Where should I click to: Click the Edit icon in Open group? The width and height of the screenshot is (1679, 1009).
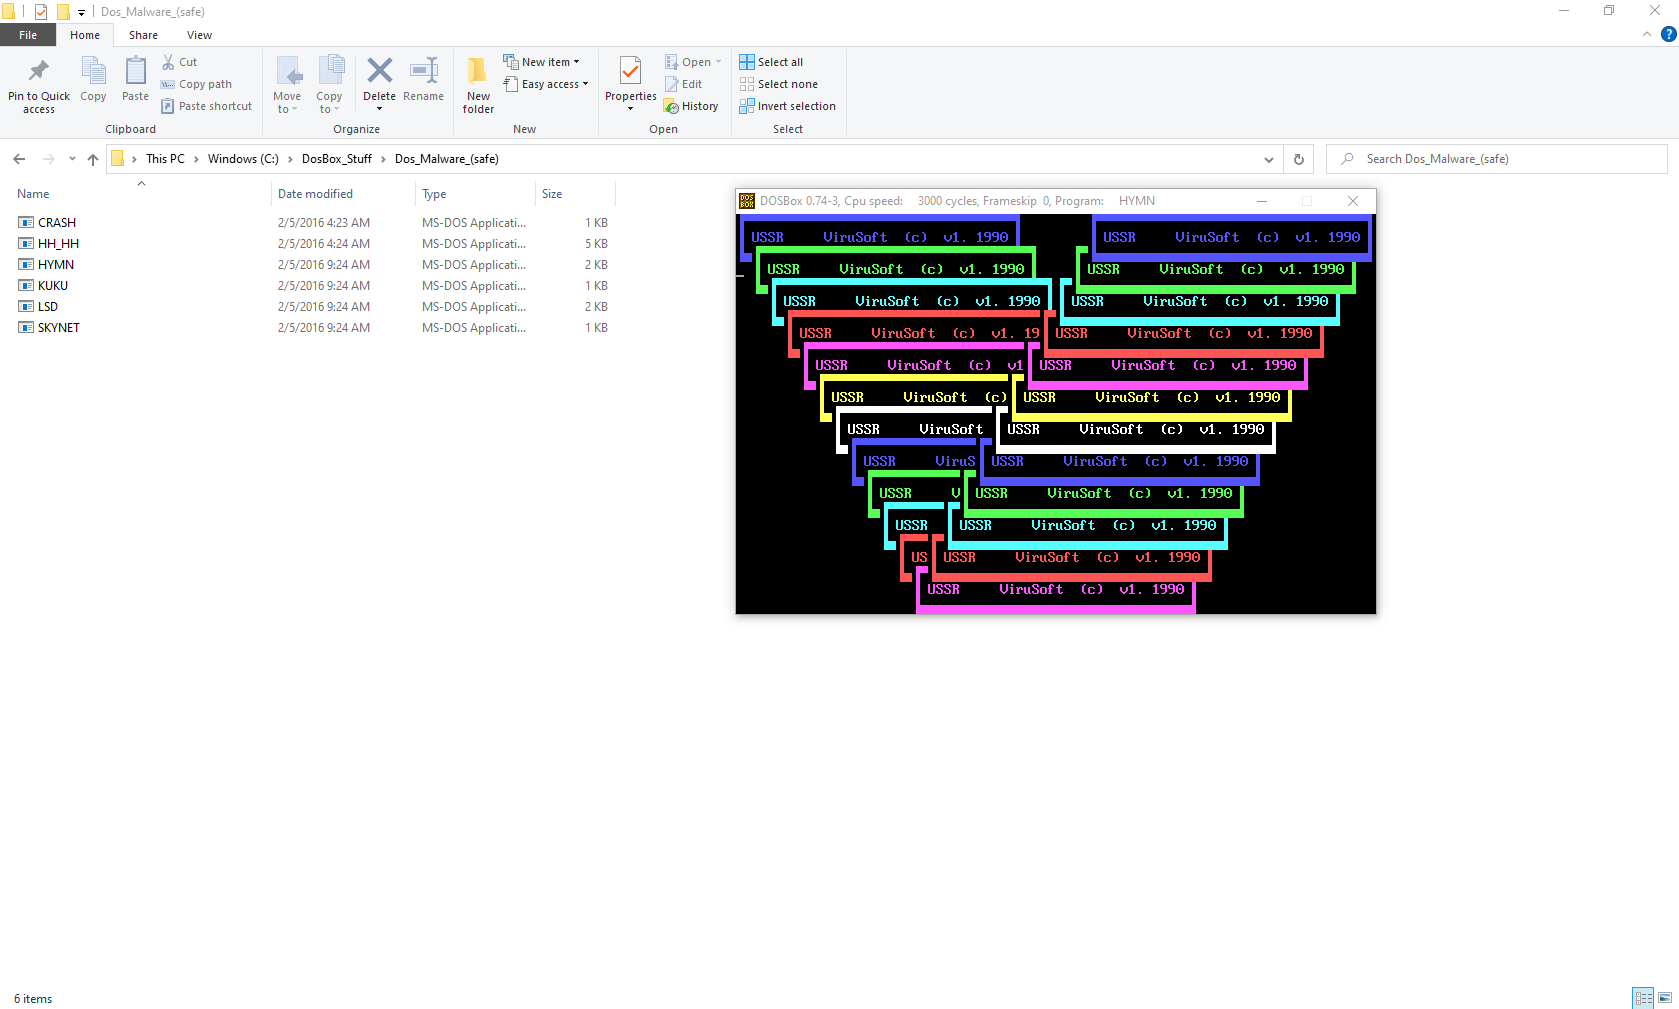(672, 84)
